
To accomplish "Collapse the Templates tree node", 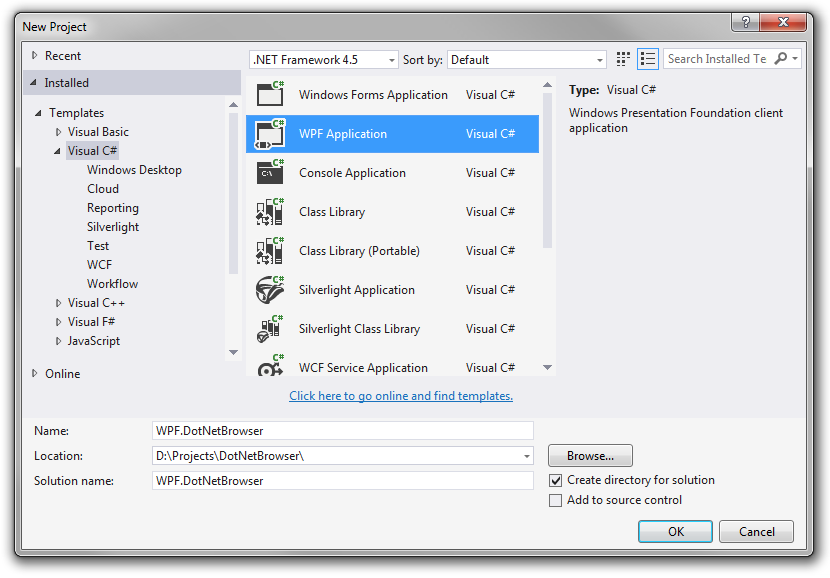I will [x=38, y=113].
